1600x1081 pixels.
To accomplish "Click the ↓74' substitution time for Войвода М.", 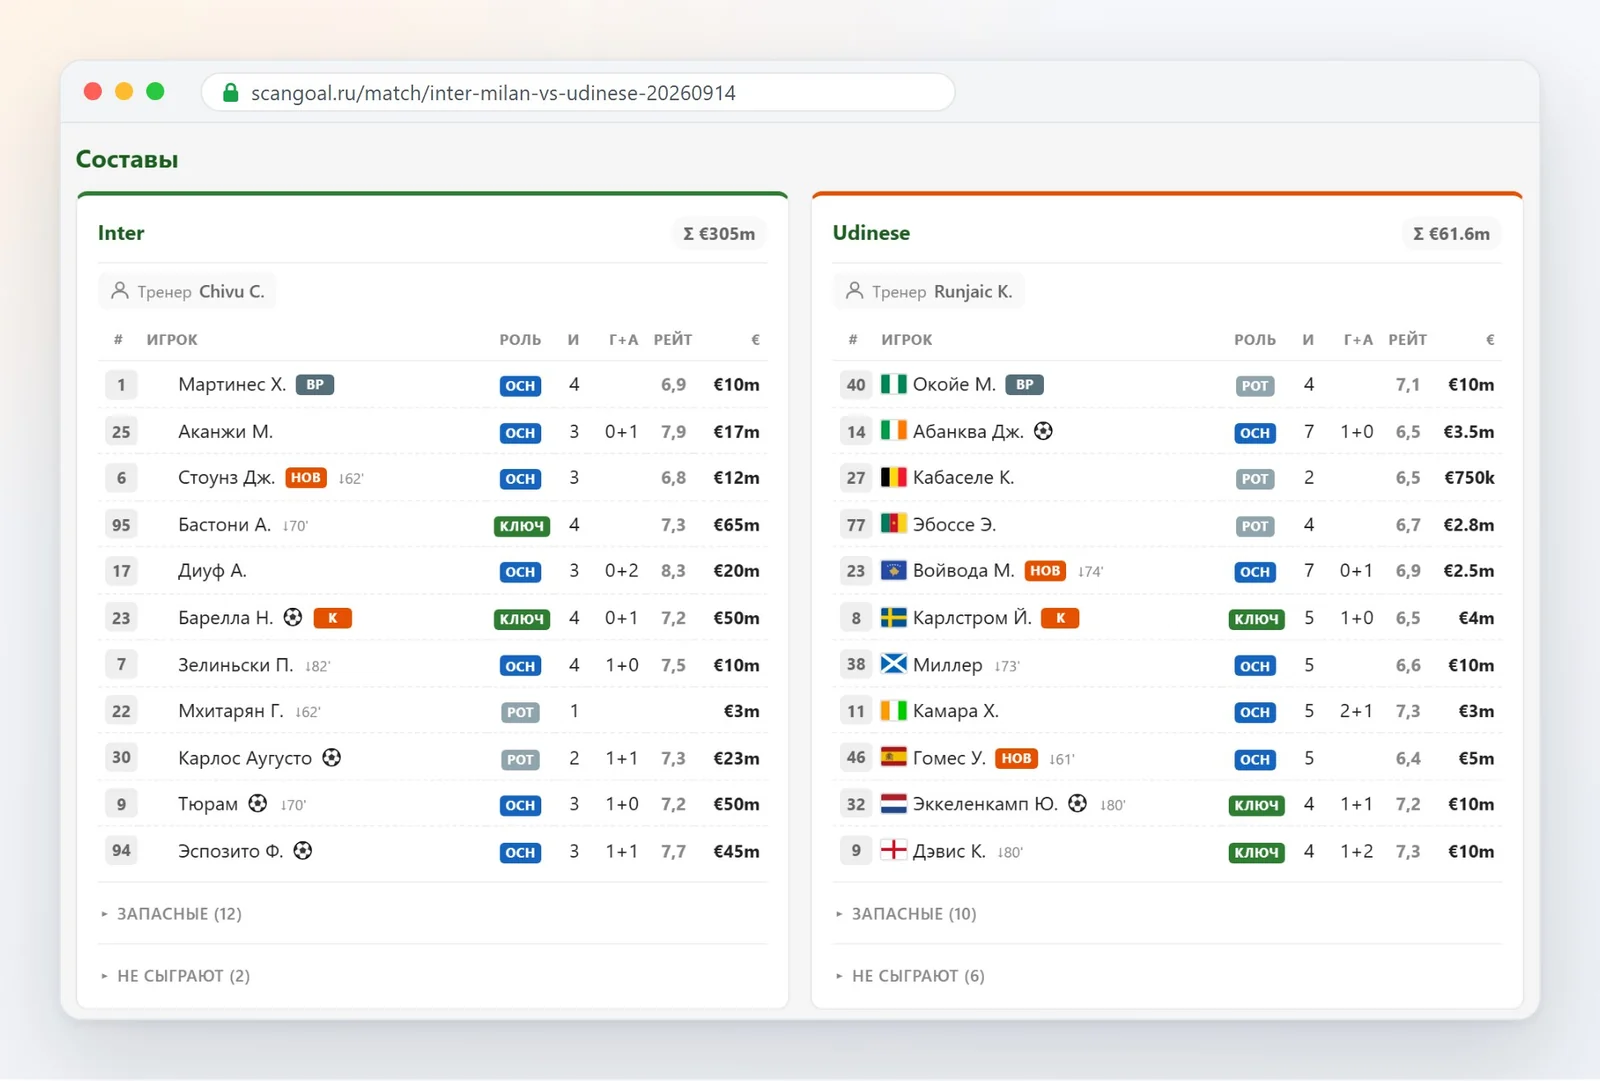I will coord(1090,571).
